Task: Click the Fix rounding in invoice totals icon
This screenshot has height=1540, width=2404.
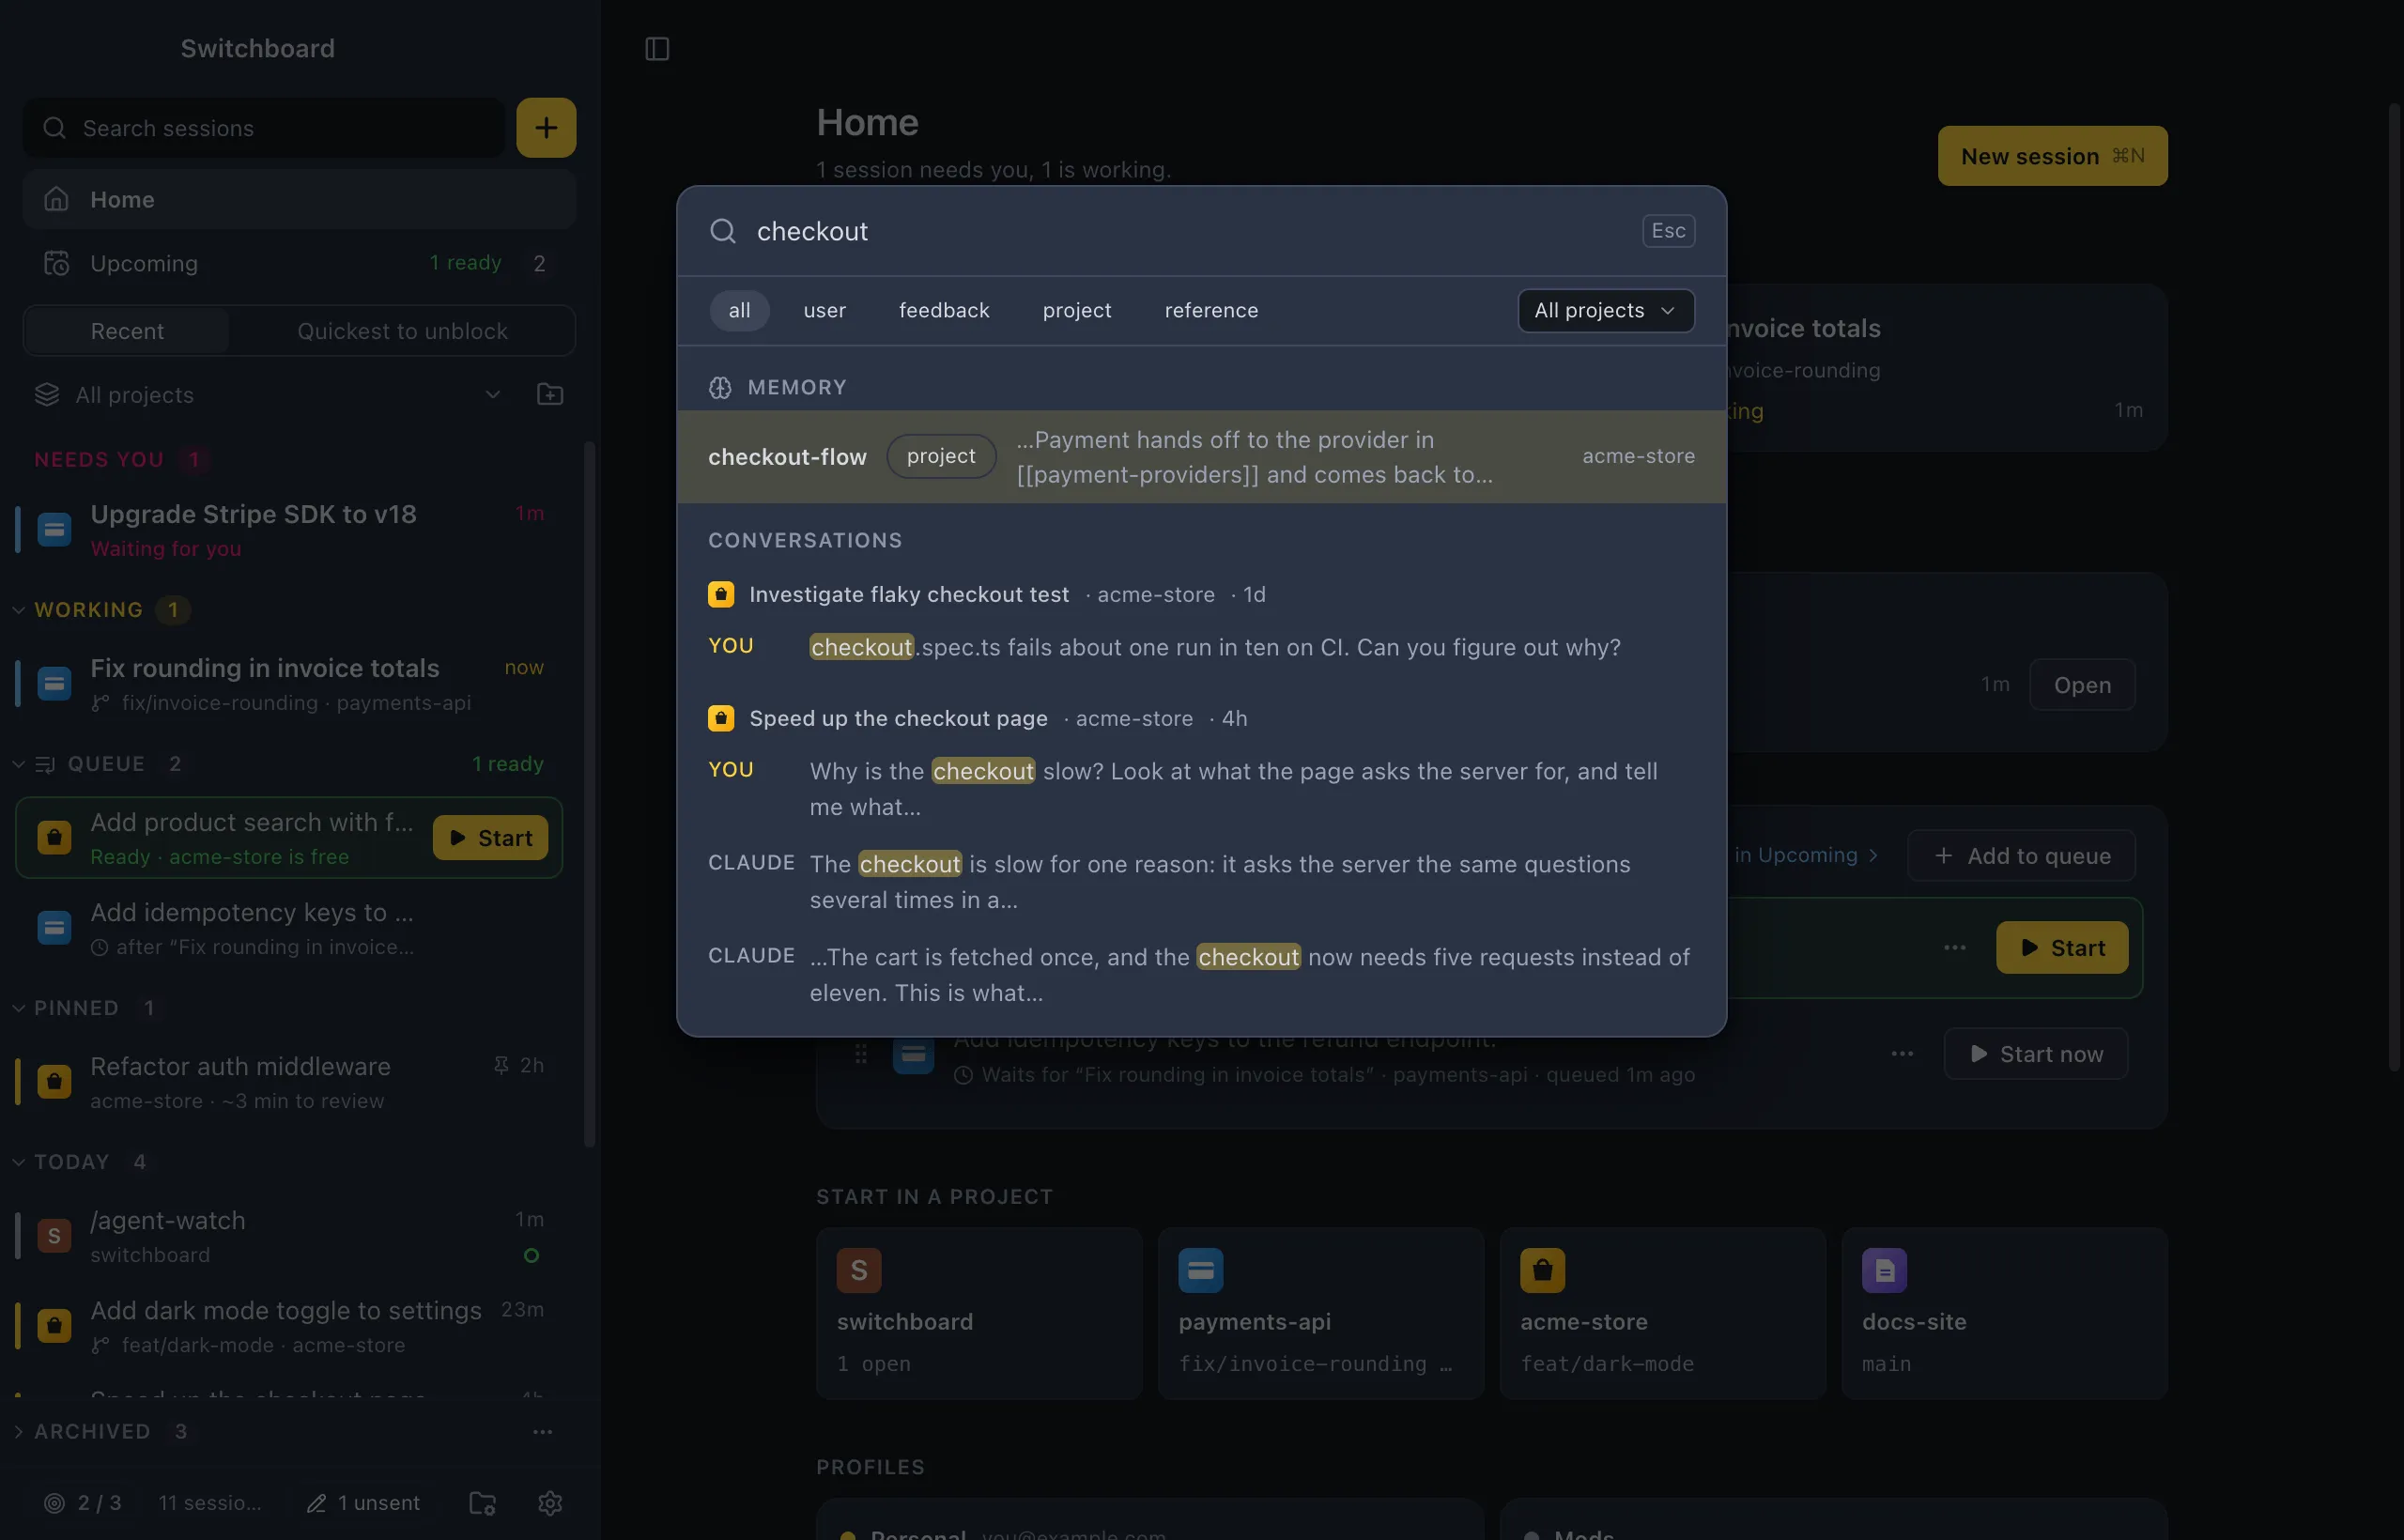Action: pos(54,683)
